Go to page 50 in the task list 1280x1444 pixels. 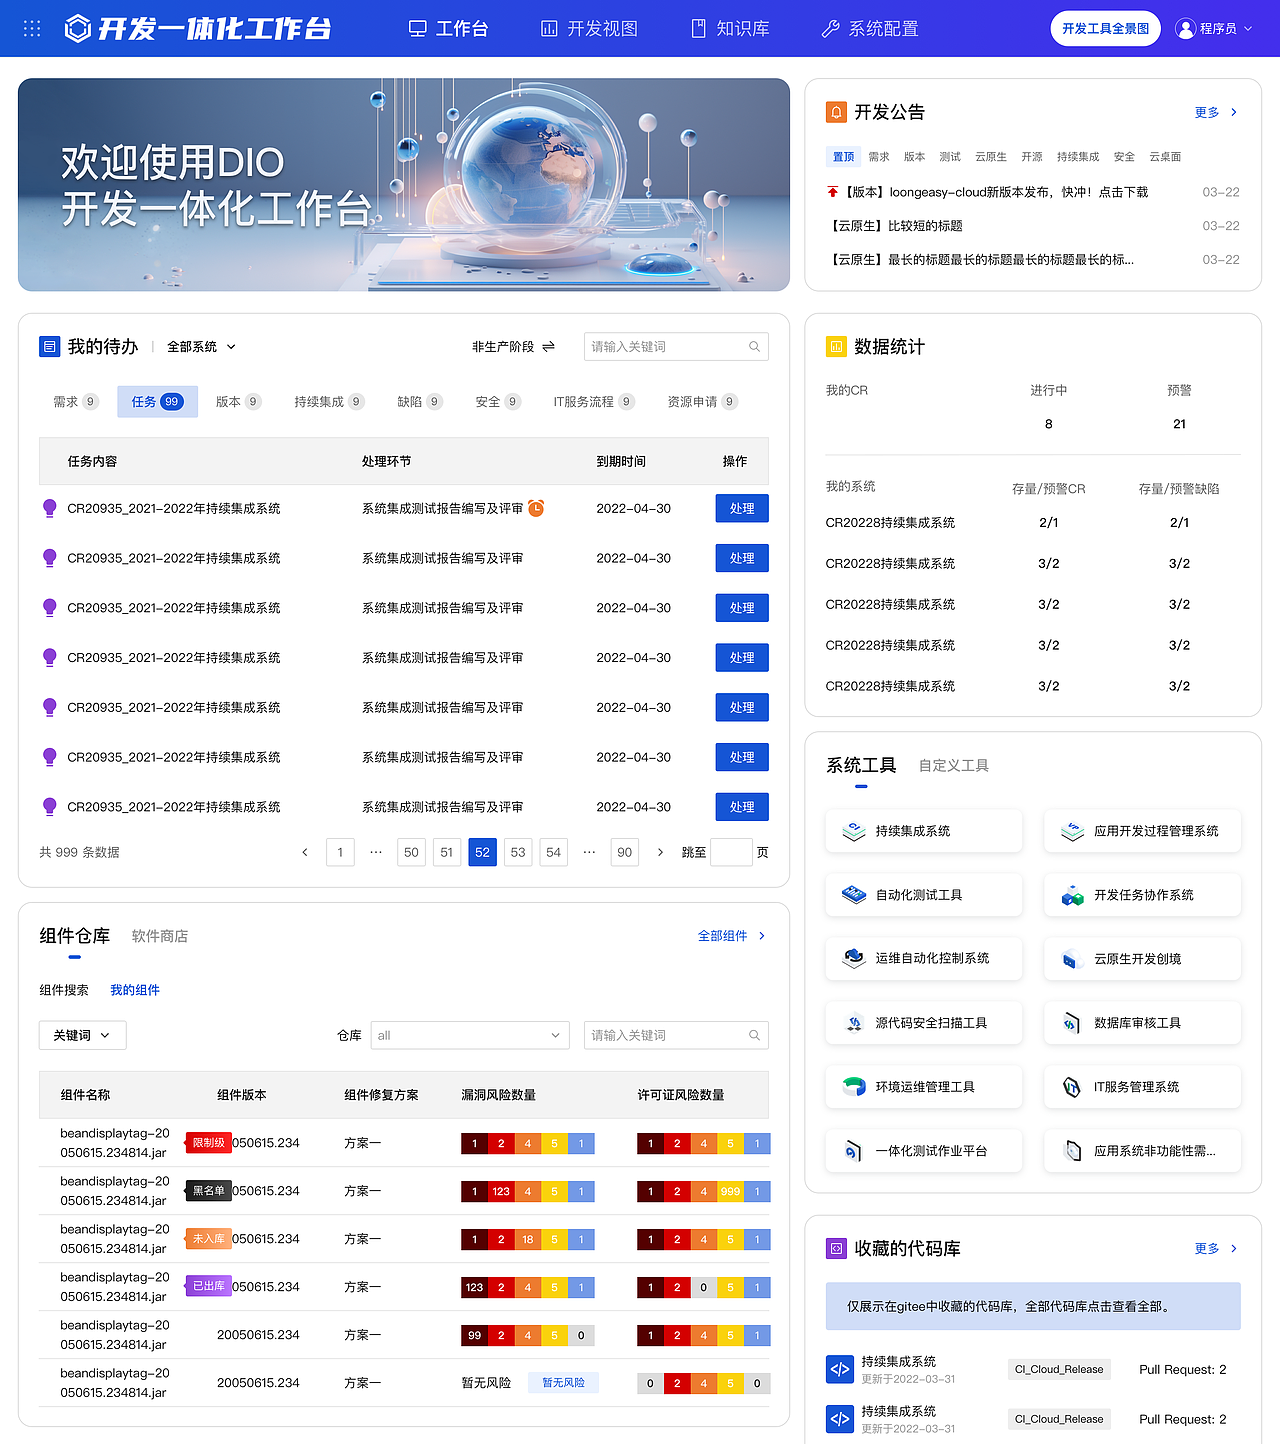coord(411,852)
